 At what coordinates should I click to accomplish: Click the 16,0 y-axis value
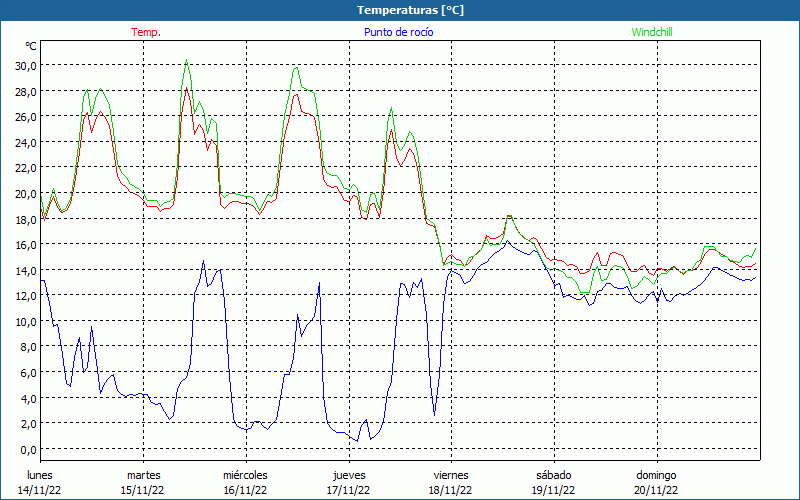[x=26, y=245]
